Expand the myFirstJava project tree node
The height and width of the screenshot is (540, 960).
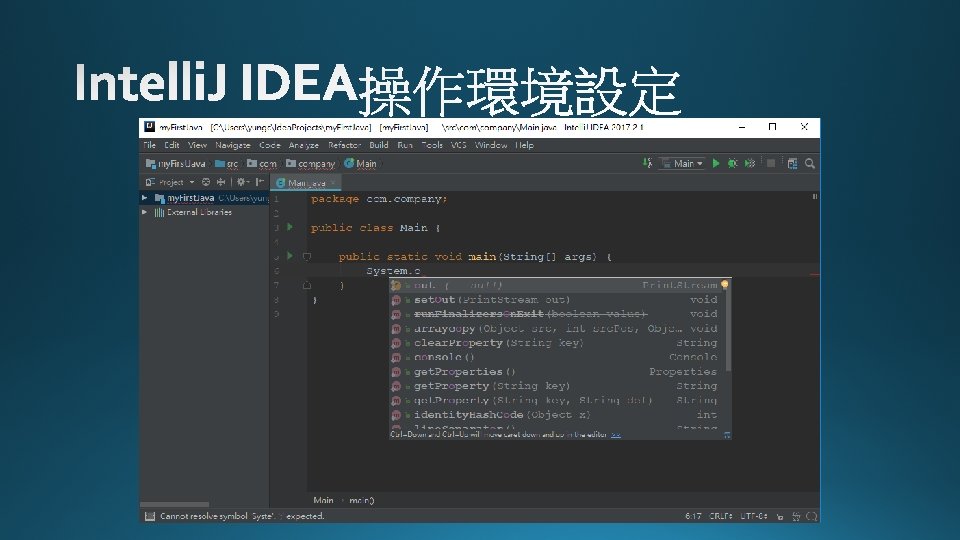[x=144, y=198]
